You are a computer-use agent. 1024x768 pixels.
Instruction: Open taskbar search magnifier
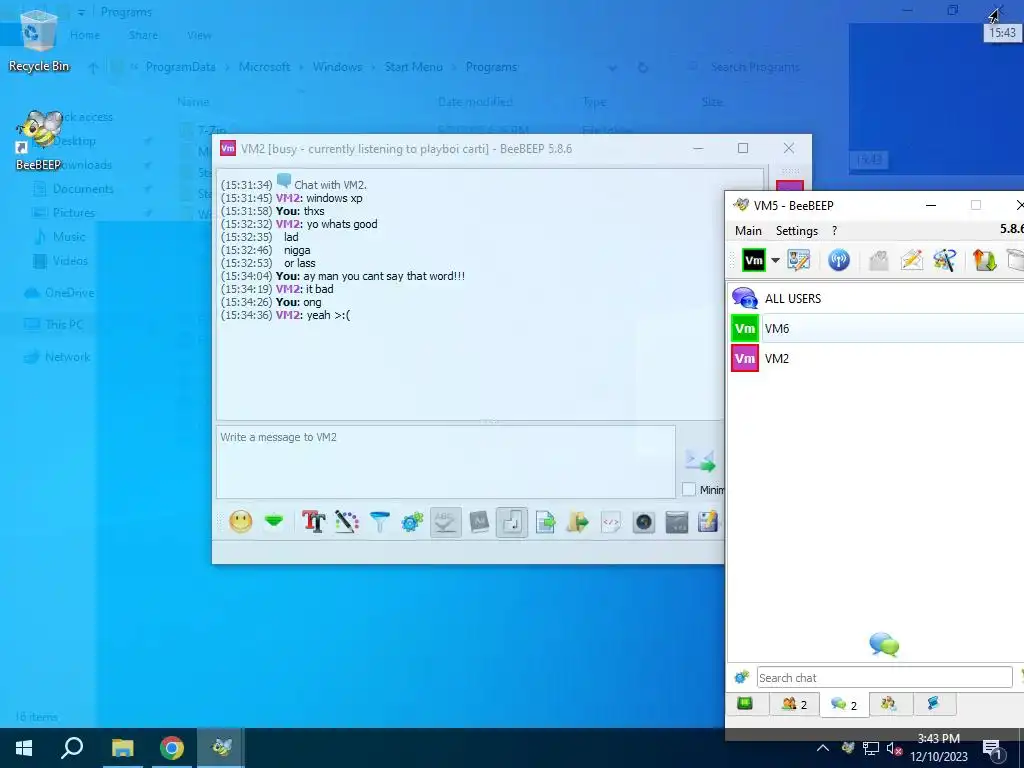[x=72, y=748]
